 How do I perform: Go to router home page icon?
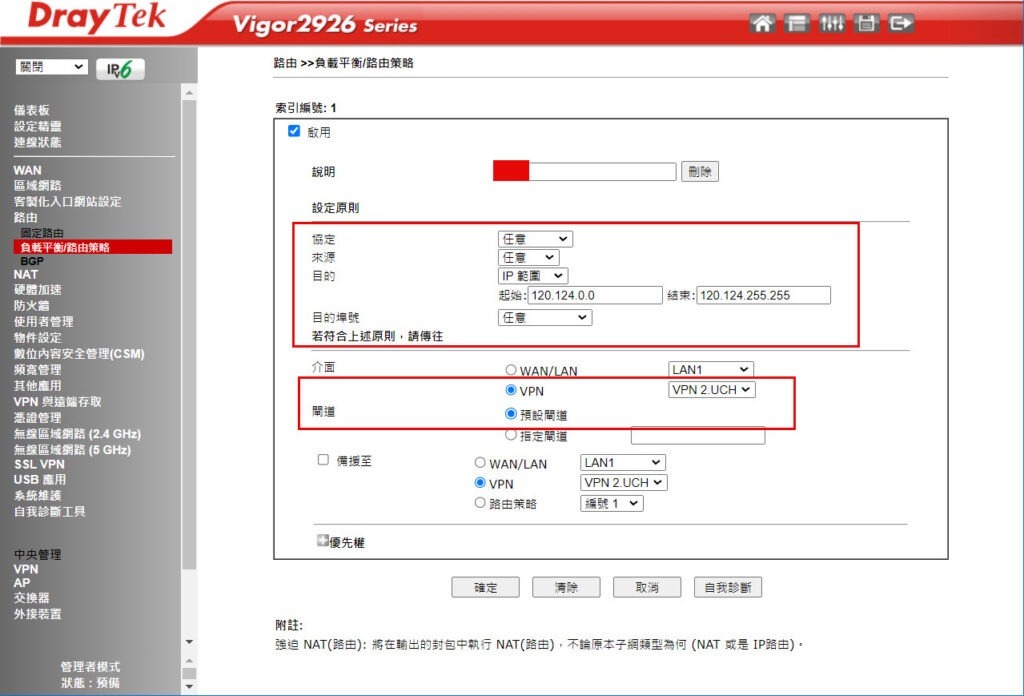[x=762, y=24]
